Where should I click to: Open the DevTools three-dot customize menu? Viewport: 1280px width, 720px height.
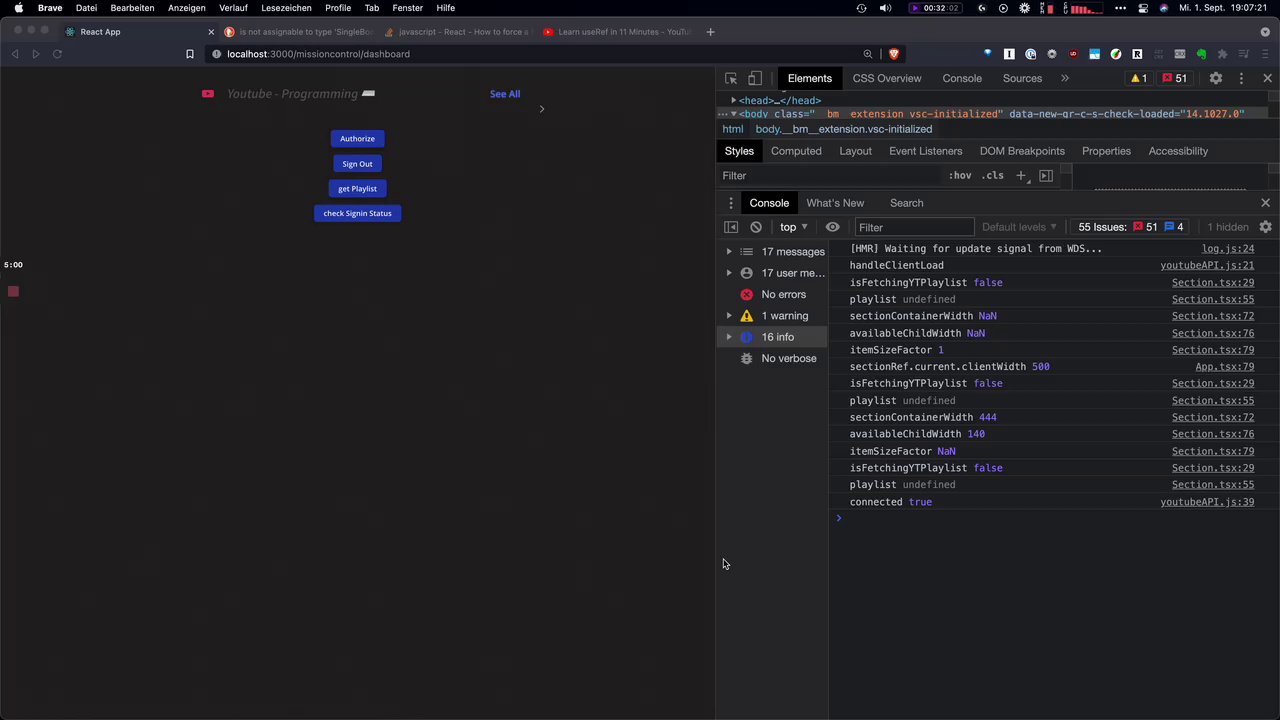coord(1242,78)
